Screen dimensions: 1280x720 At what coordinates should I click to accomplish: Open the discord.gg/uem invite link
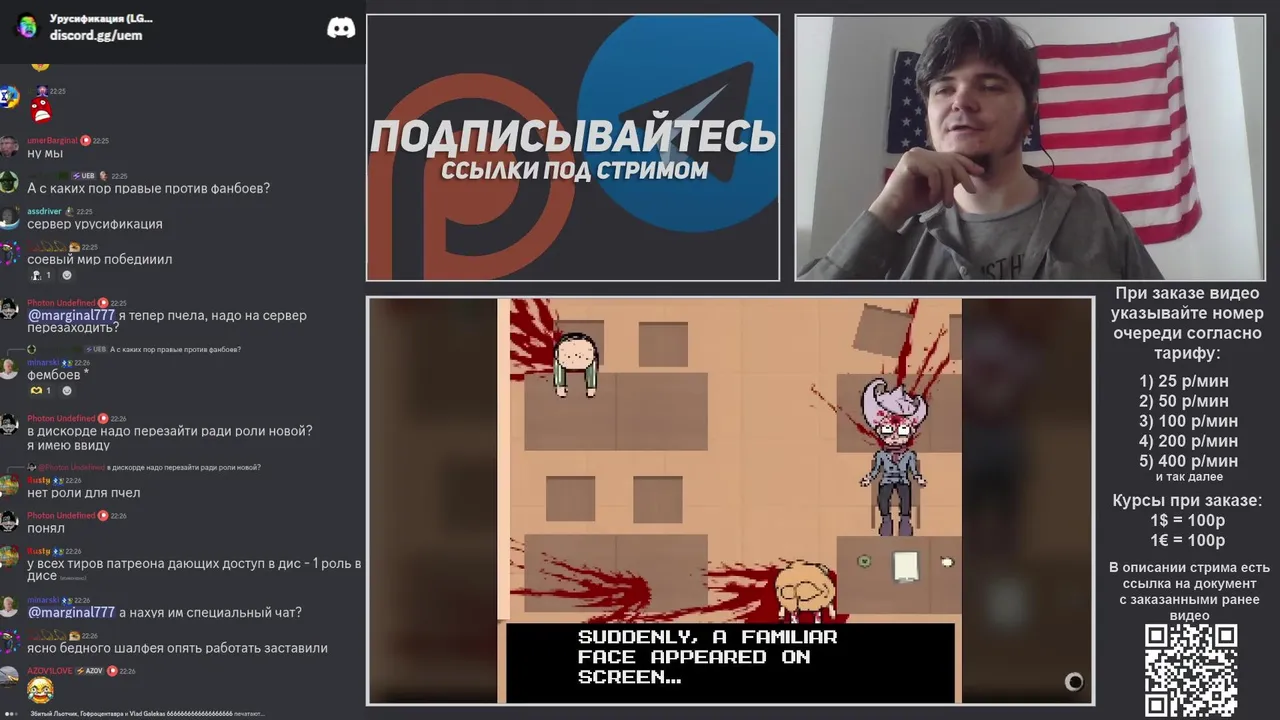pos(96,35)
